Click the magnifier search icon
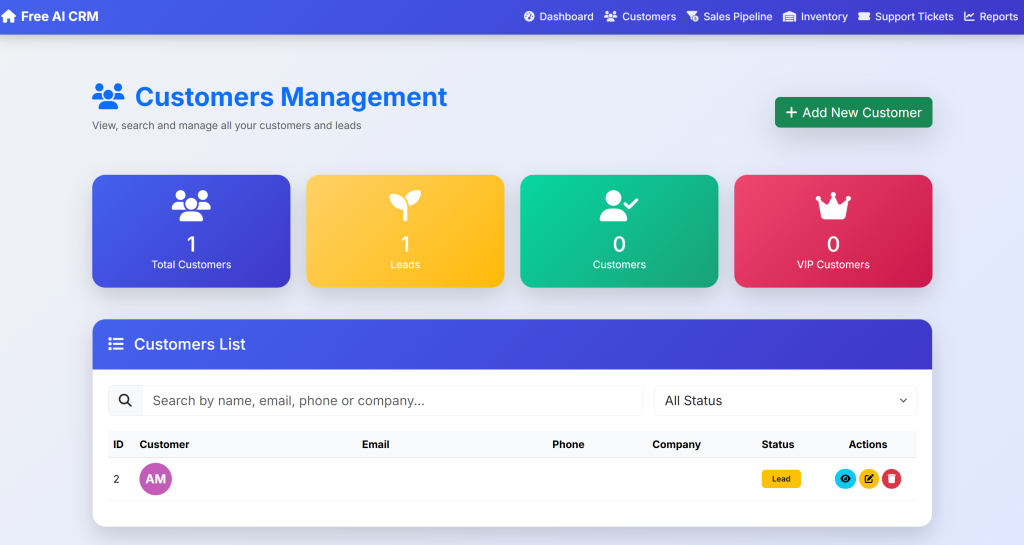 coord(125,400)
